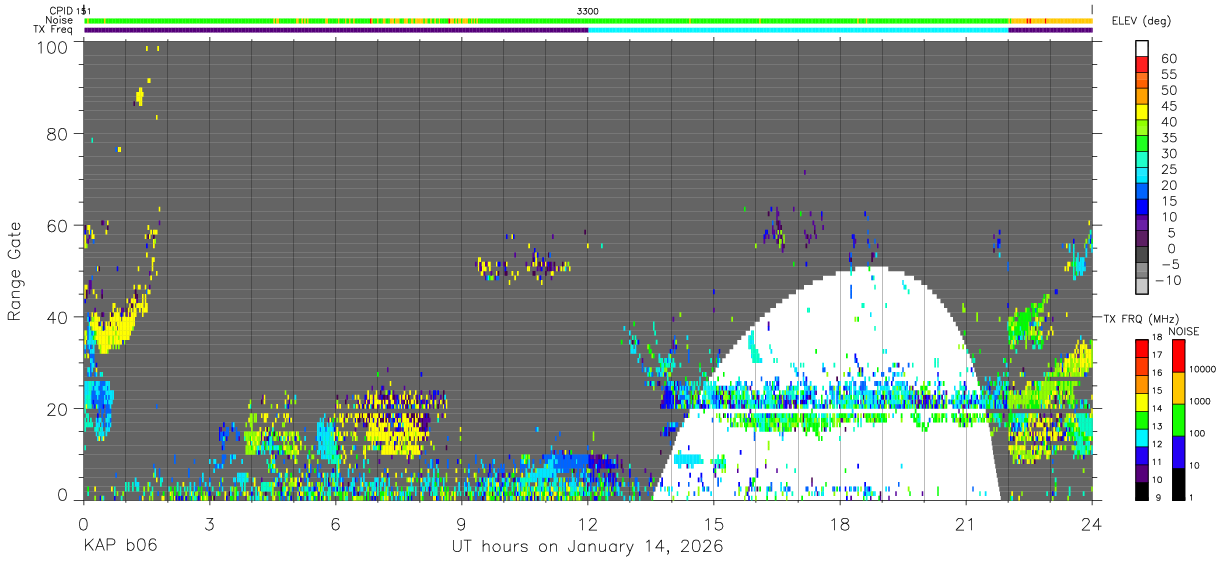Image resolution: width=1228 pixels, height=567 pixels.
Task: Choose the TX FRQ swatch between 9 and 10
Action: tap(1142, 491)
